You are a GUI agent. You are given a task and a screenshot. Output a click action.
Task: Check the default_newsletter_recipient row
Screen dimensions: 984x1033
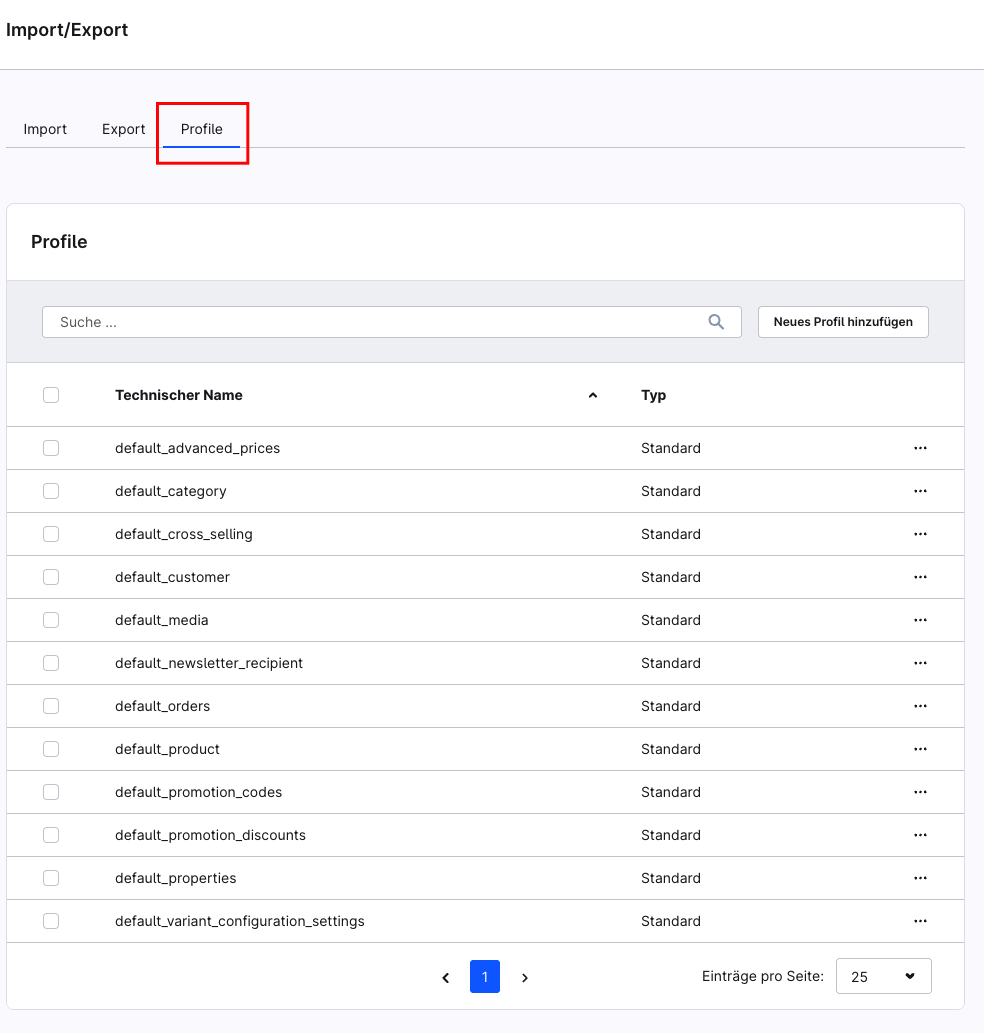click(51, 663)
